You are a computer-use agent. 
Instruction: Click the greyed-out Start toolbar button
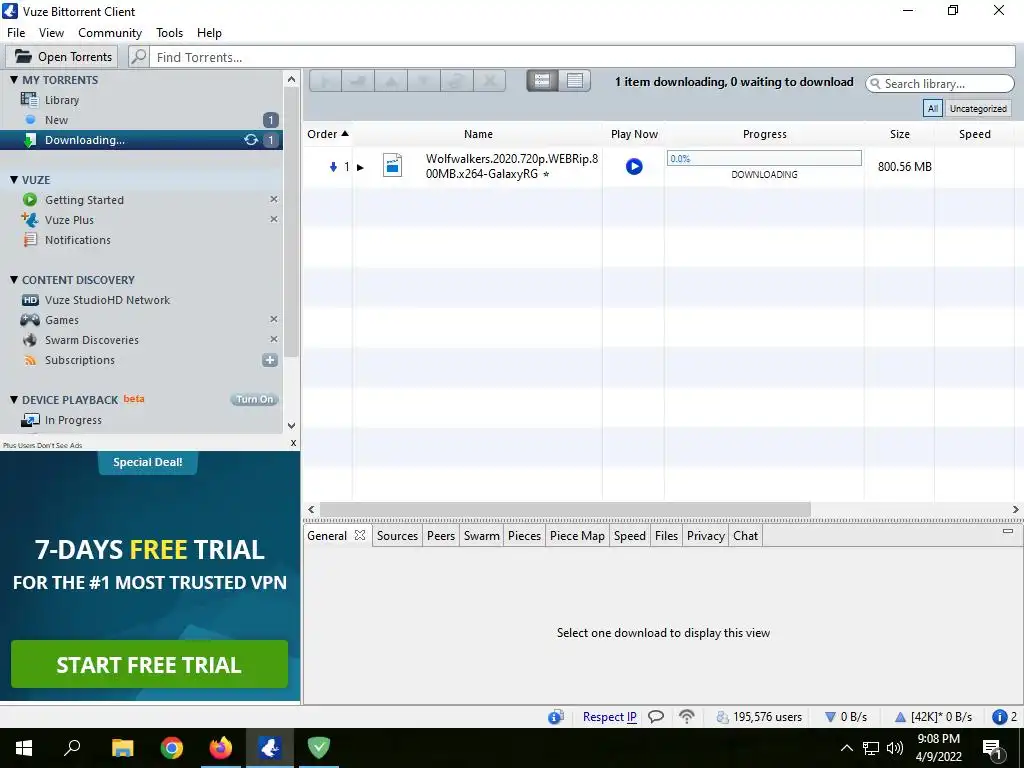click(x=325, y=81)
